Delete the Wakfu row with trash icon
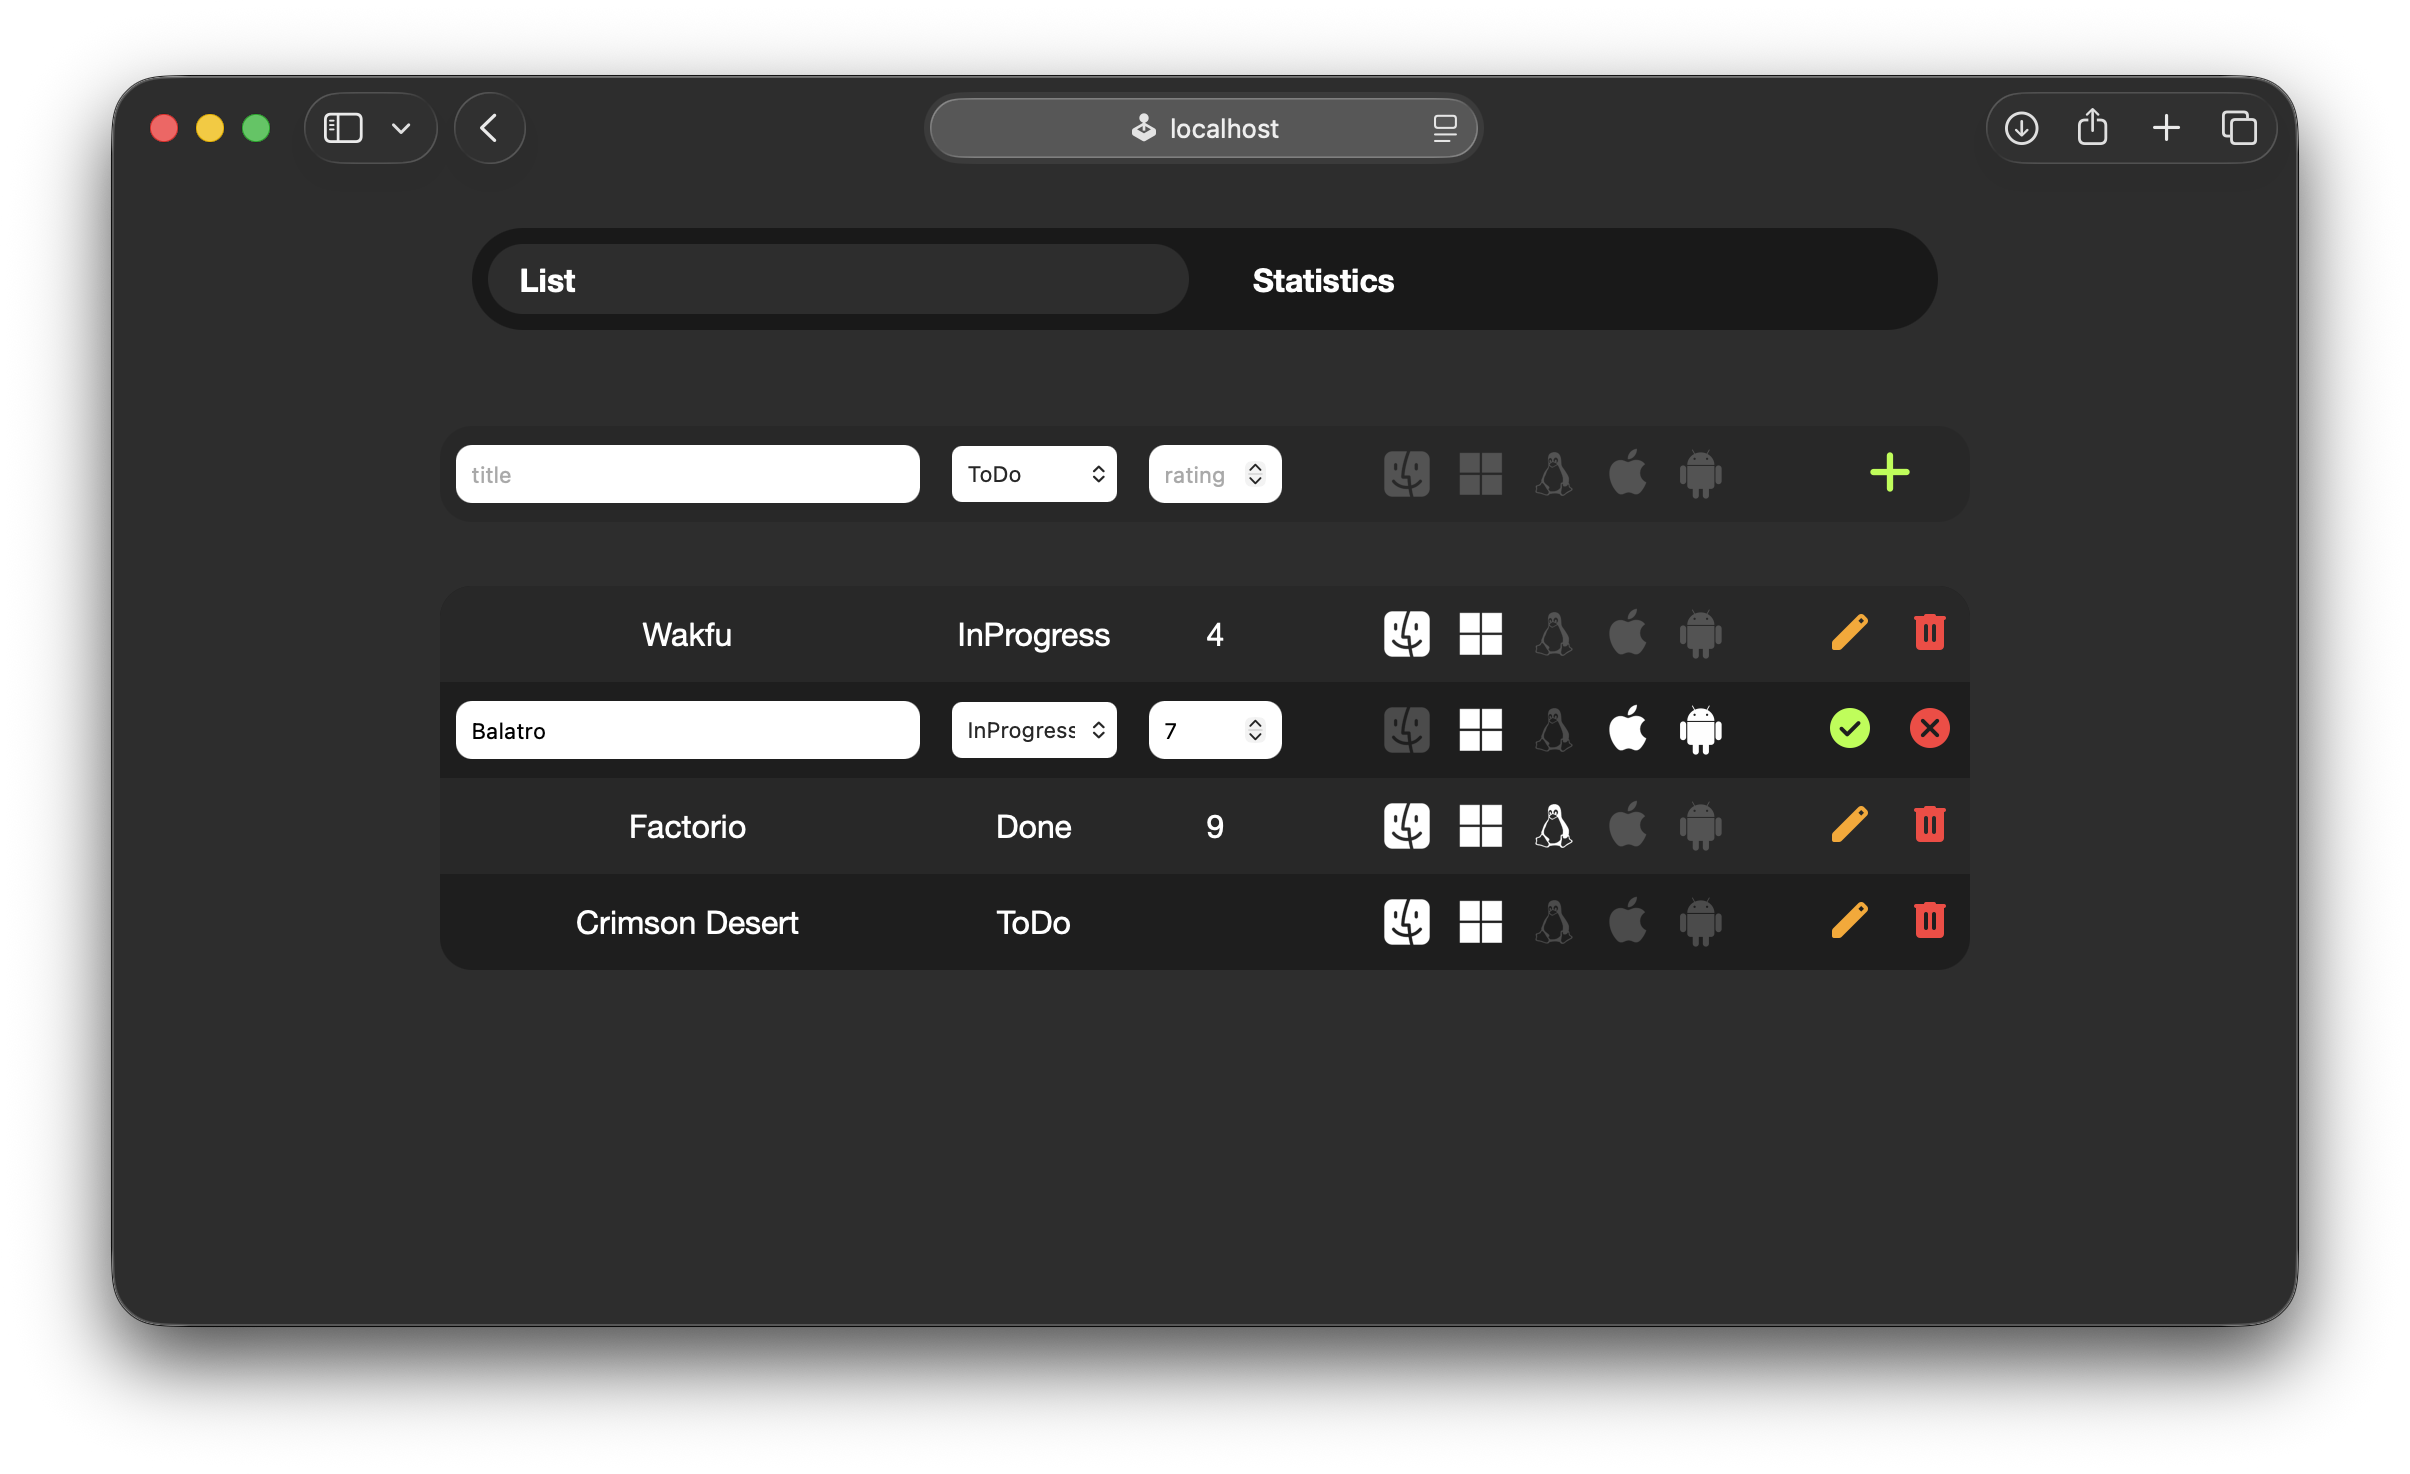 (1929, 633)
